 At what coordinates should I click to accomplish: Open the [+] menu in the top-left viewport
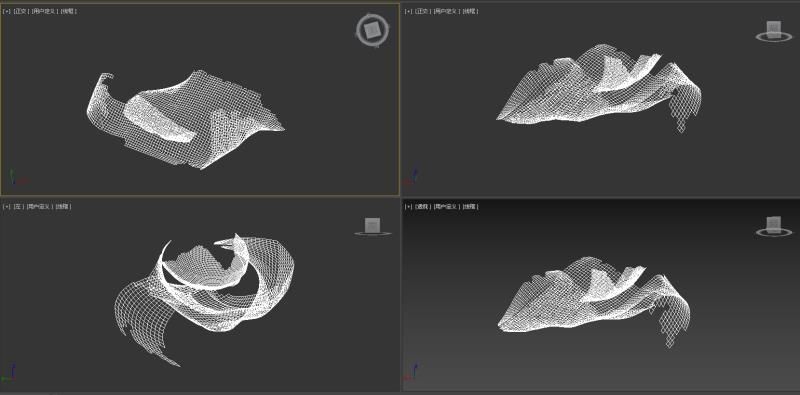(7, 11)
